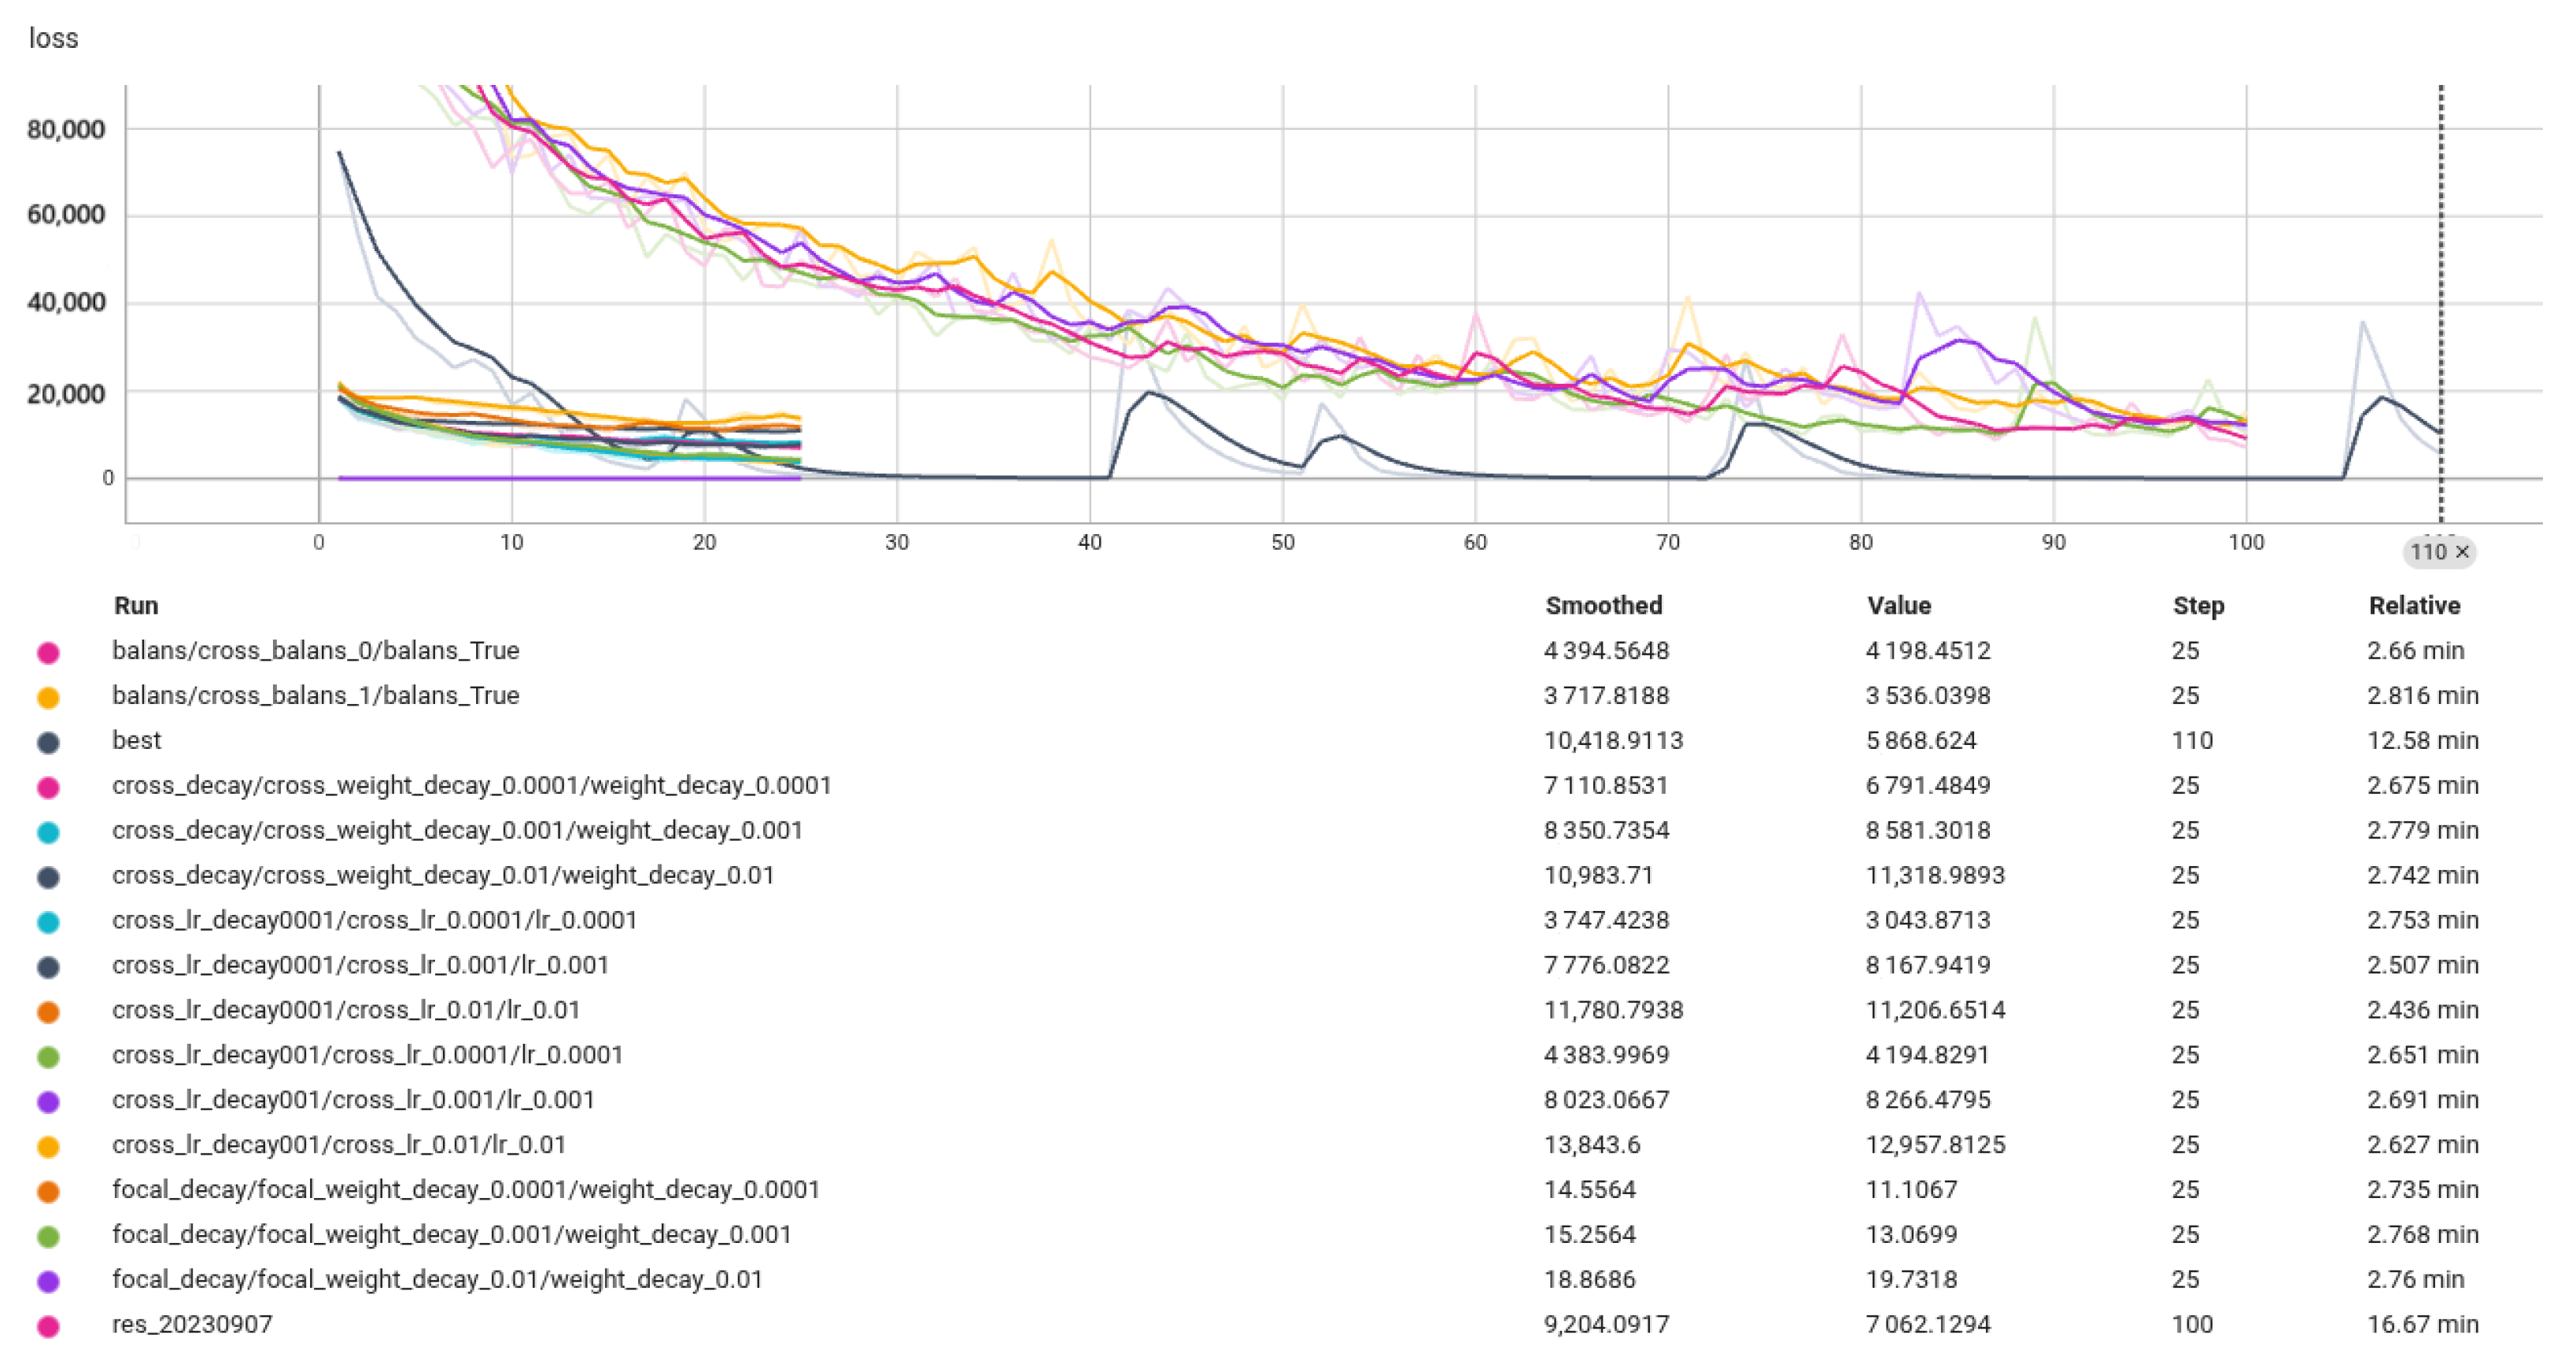Viewport: 2576px width, 1368px height.
Task: Select focal_weight_decay_0.001 run name
Action: (x=451, y=1235)
